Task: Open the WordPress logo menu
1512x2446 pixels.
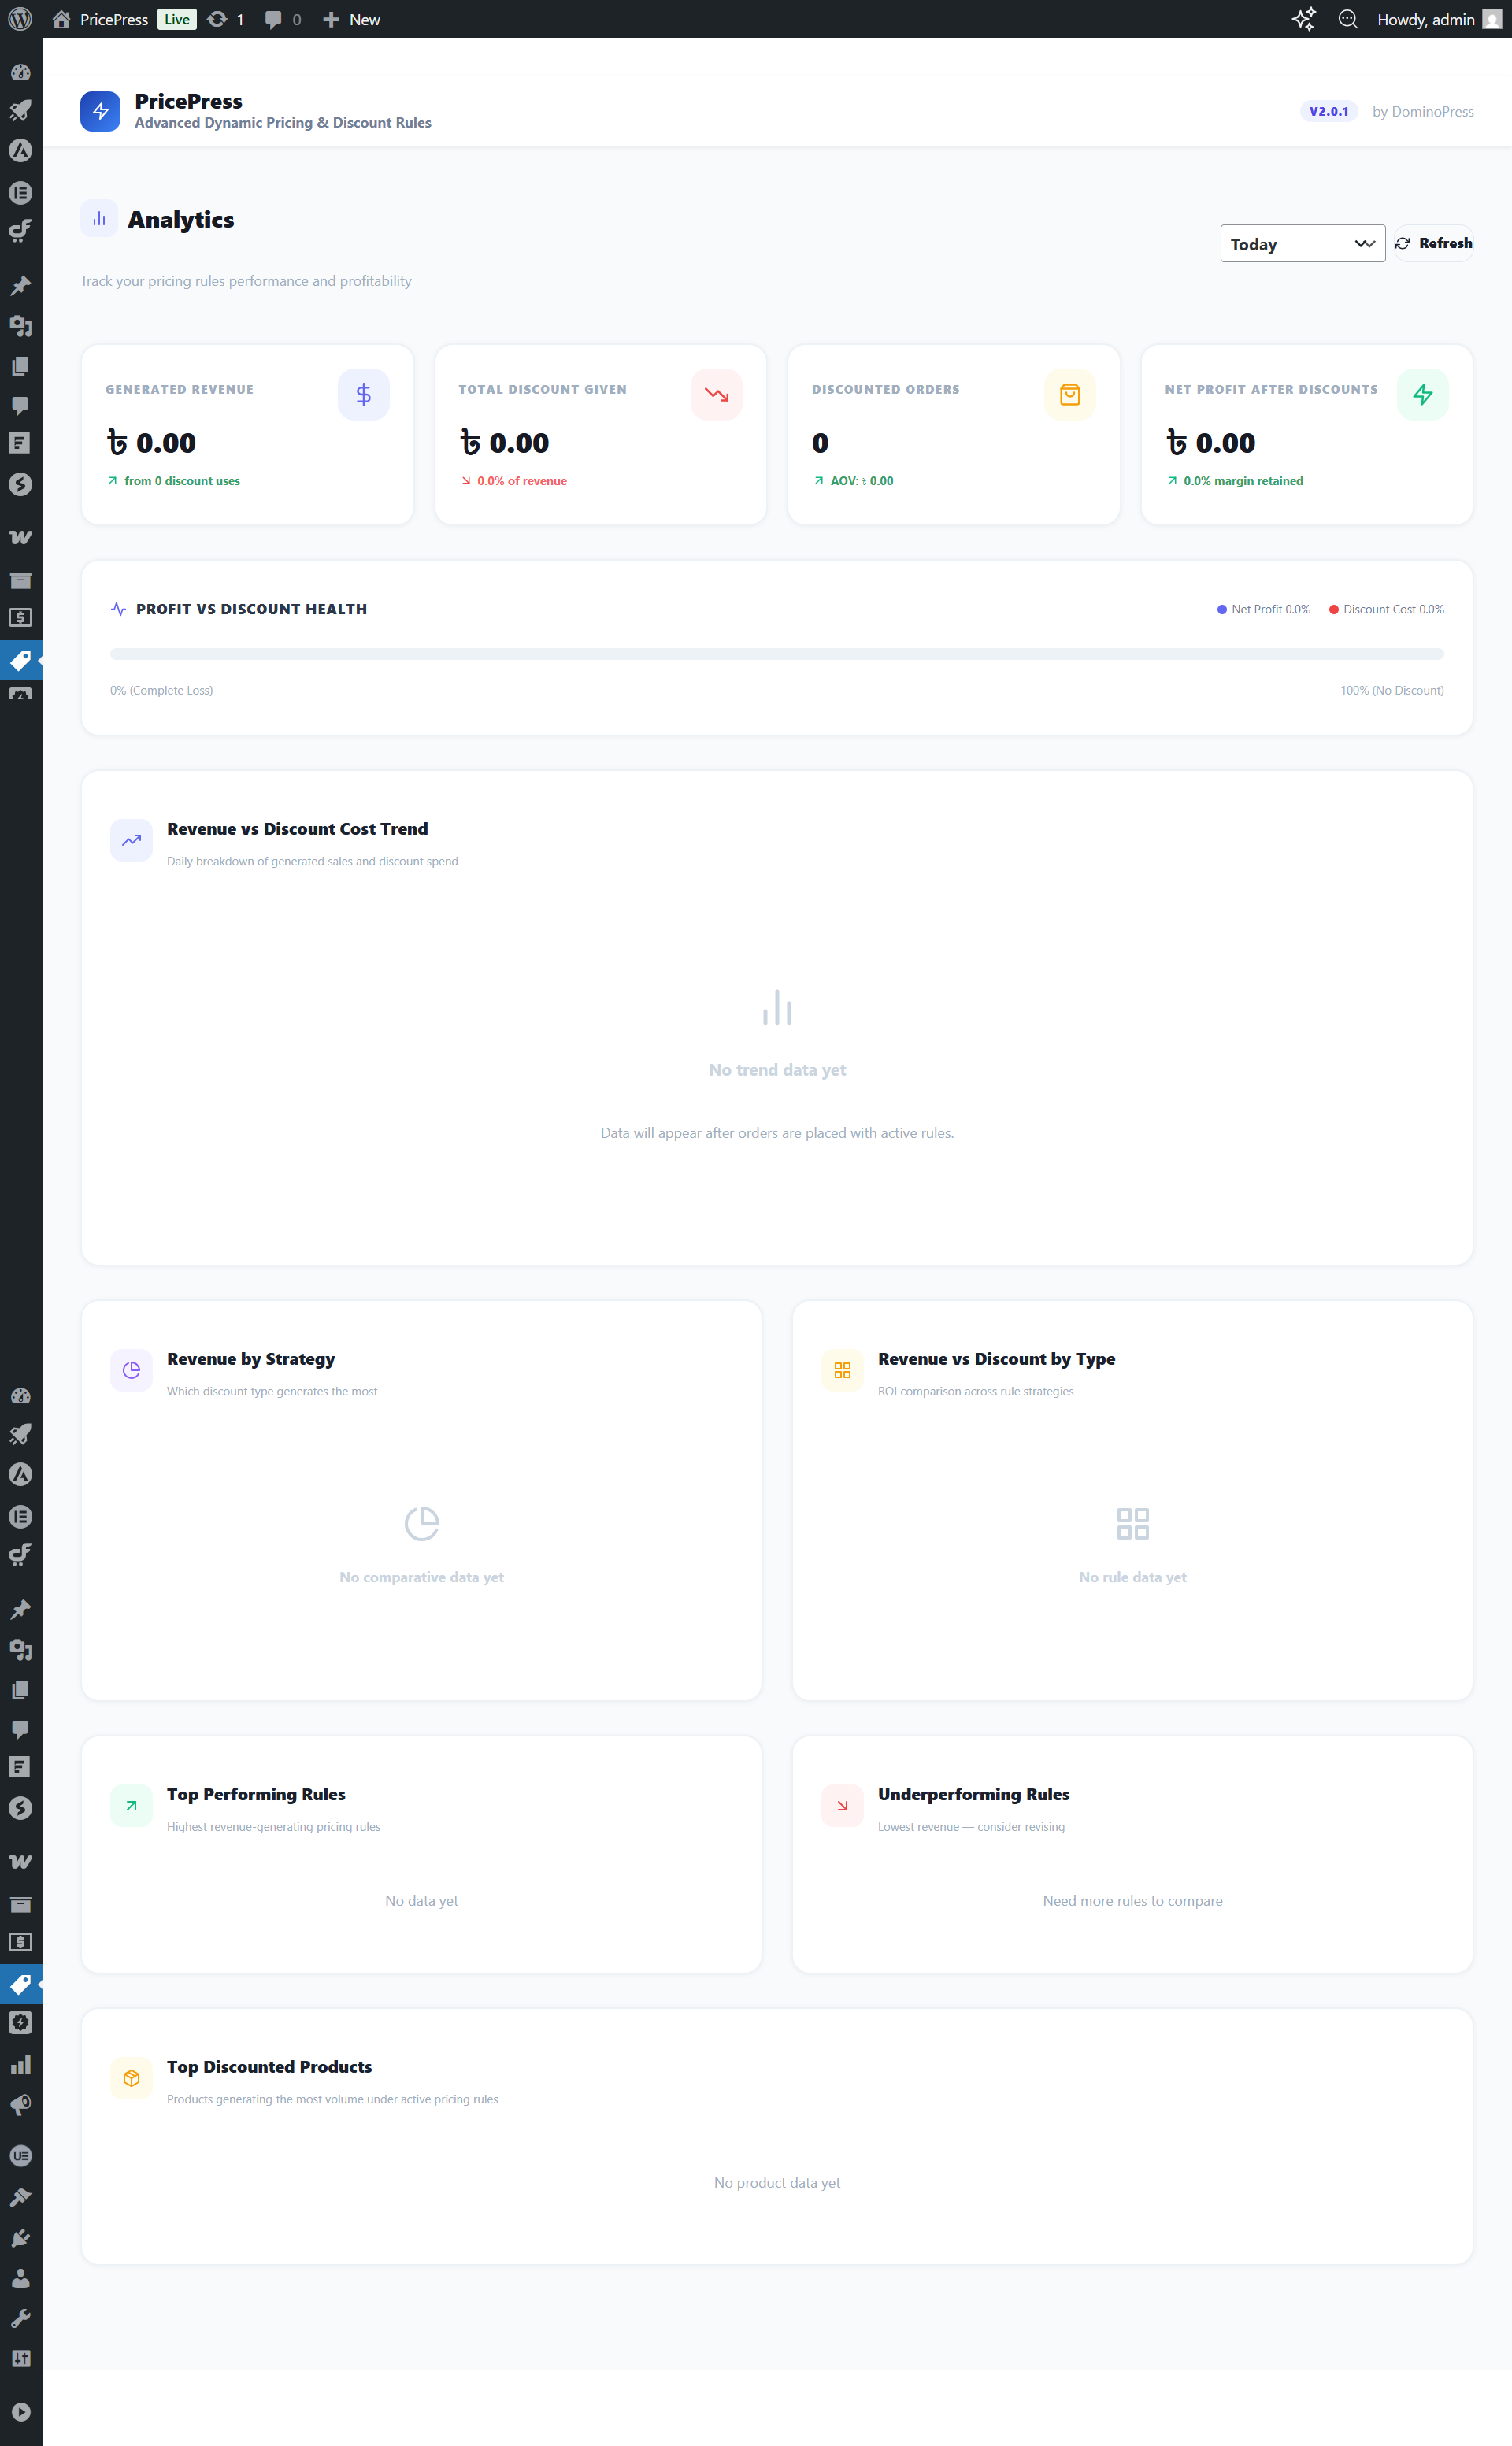Action: [x=20, y=19]
